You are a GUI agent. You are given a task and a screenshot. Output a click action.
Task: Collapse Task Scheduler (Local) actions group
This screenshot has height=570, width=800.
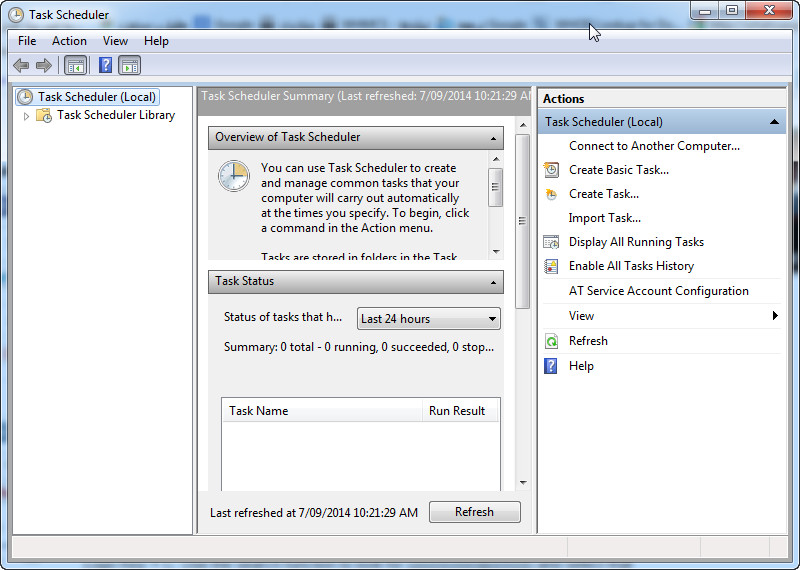(x=774, y=122)
